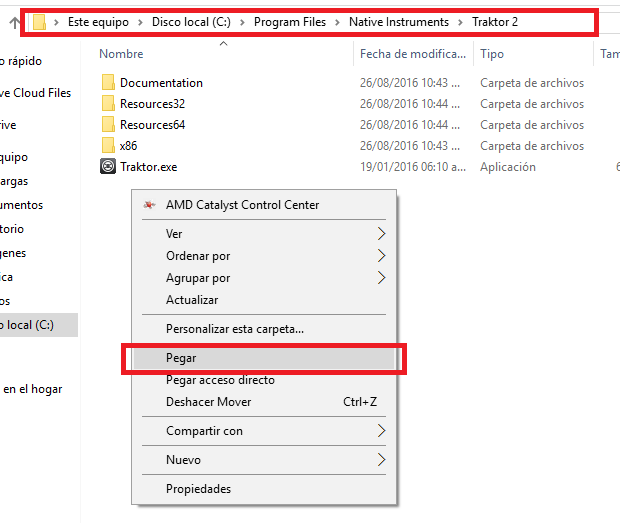Screen dimensions: 620x523
Task: Choose Deshacer Mover in context menu
Action: [x=264, y=402]
